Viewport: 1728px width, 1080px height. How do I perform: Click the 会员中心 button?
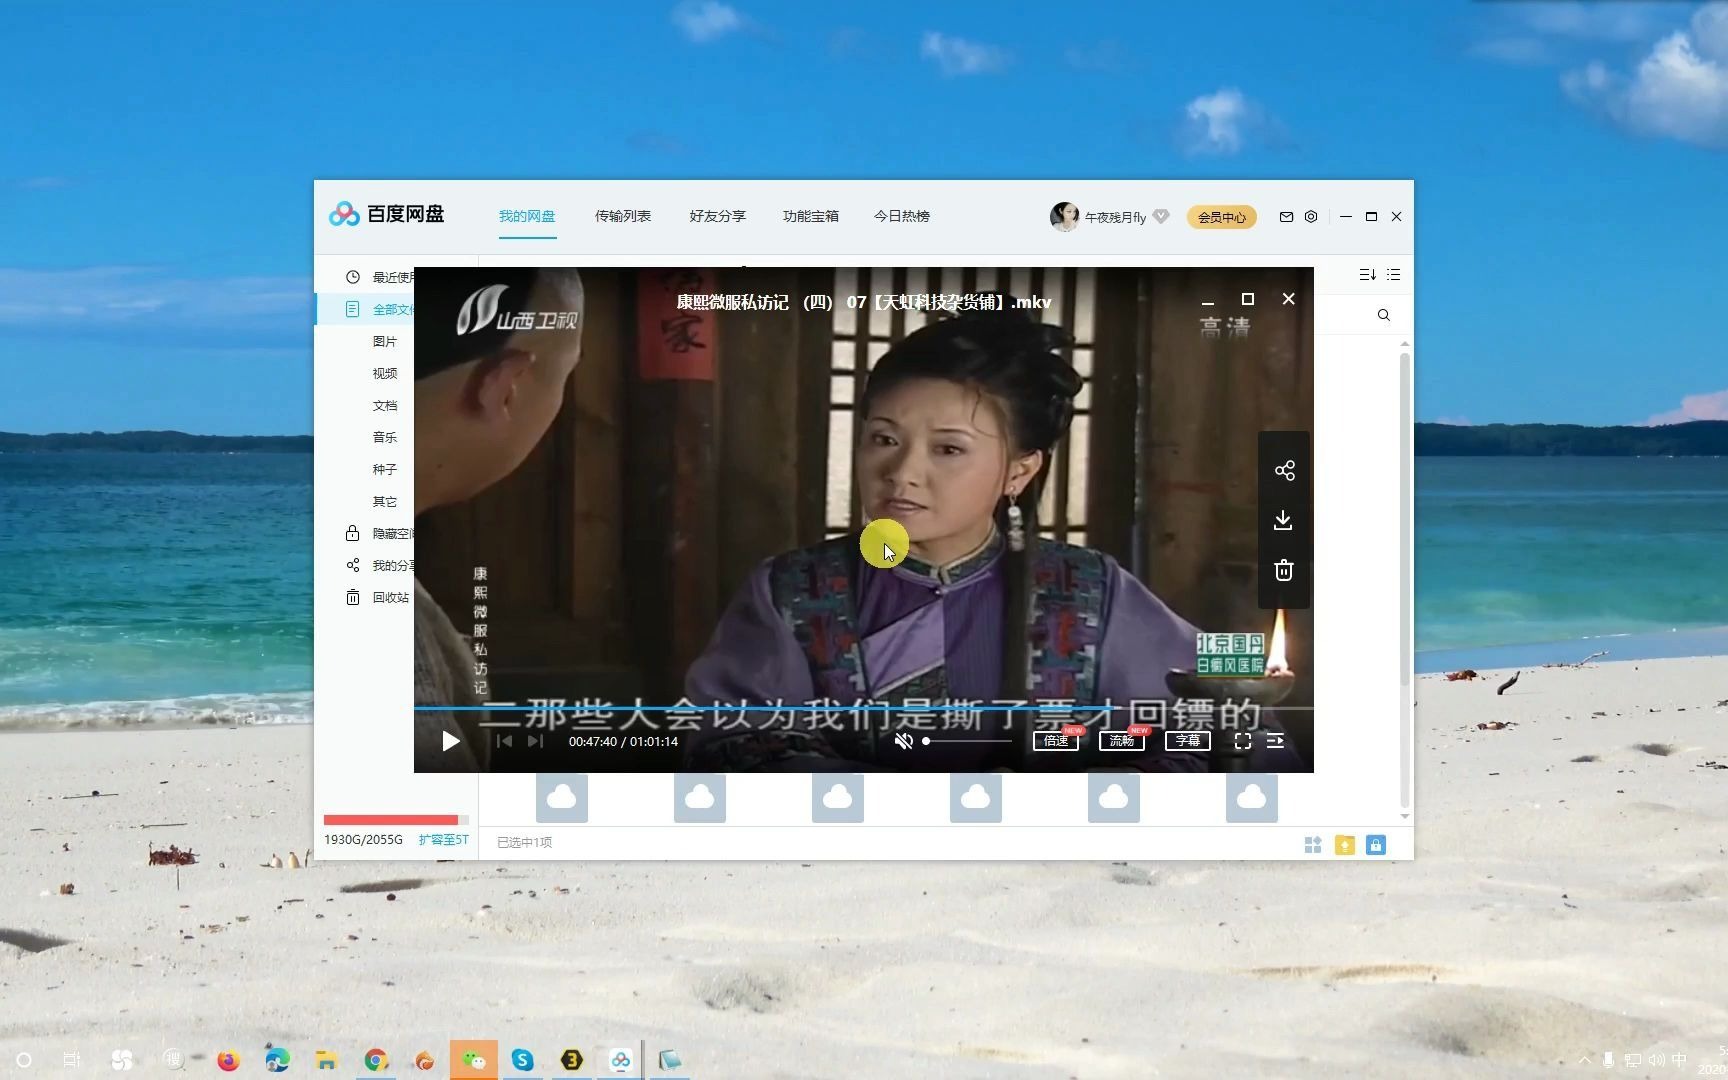(1222, 217)
